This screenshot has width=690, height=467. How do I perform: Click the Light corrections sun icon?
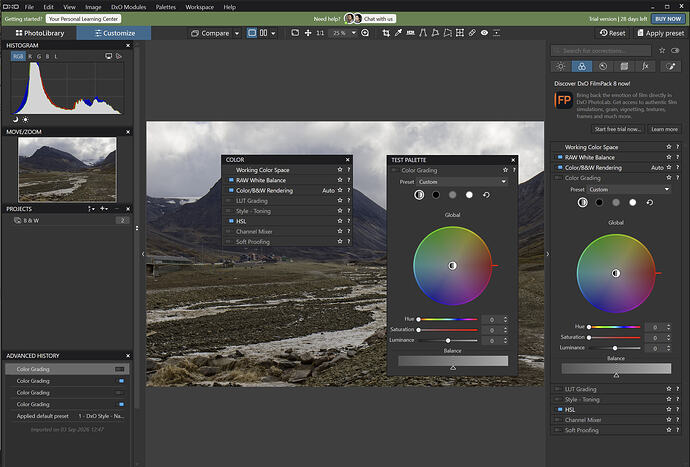(x=561, y=66)
